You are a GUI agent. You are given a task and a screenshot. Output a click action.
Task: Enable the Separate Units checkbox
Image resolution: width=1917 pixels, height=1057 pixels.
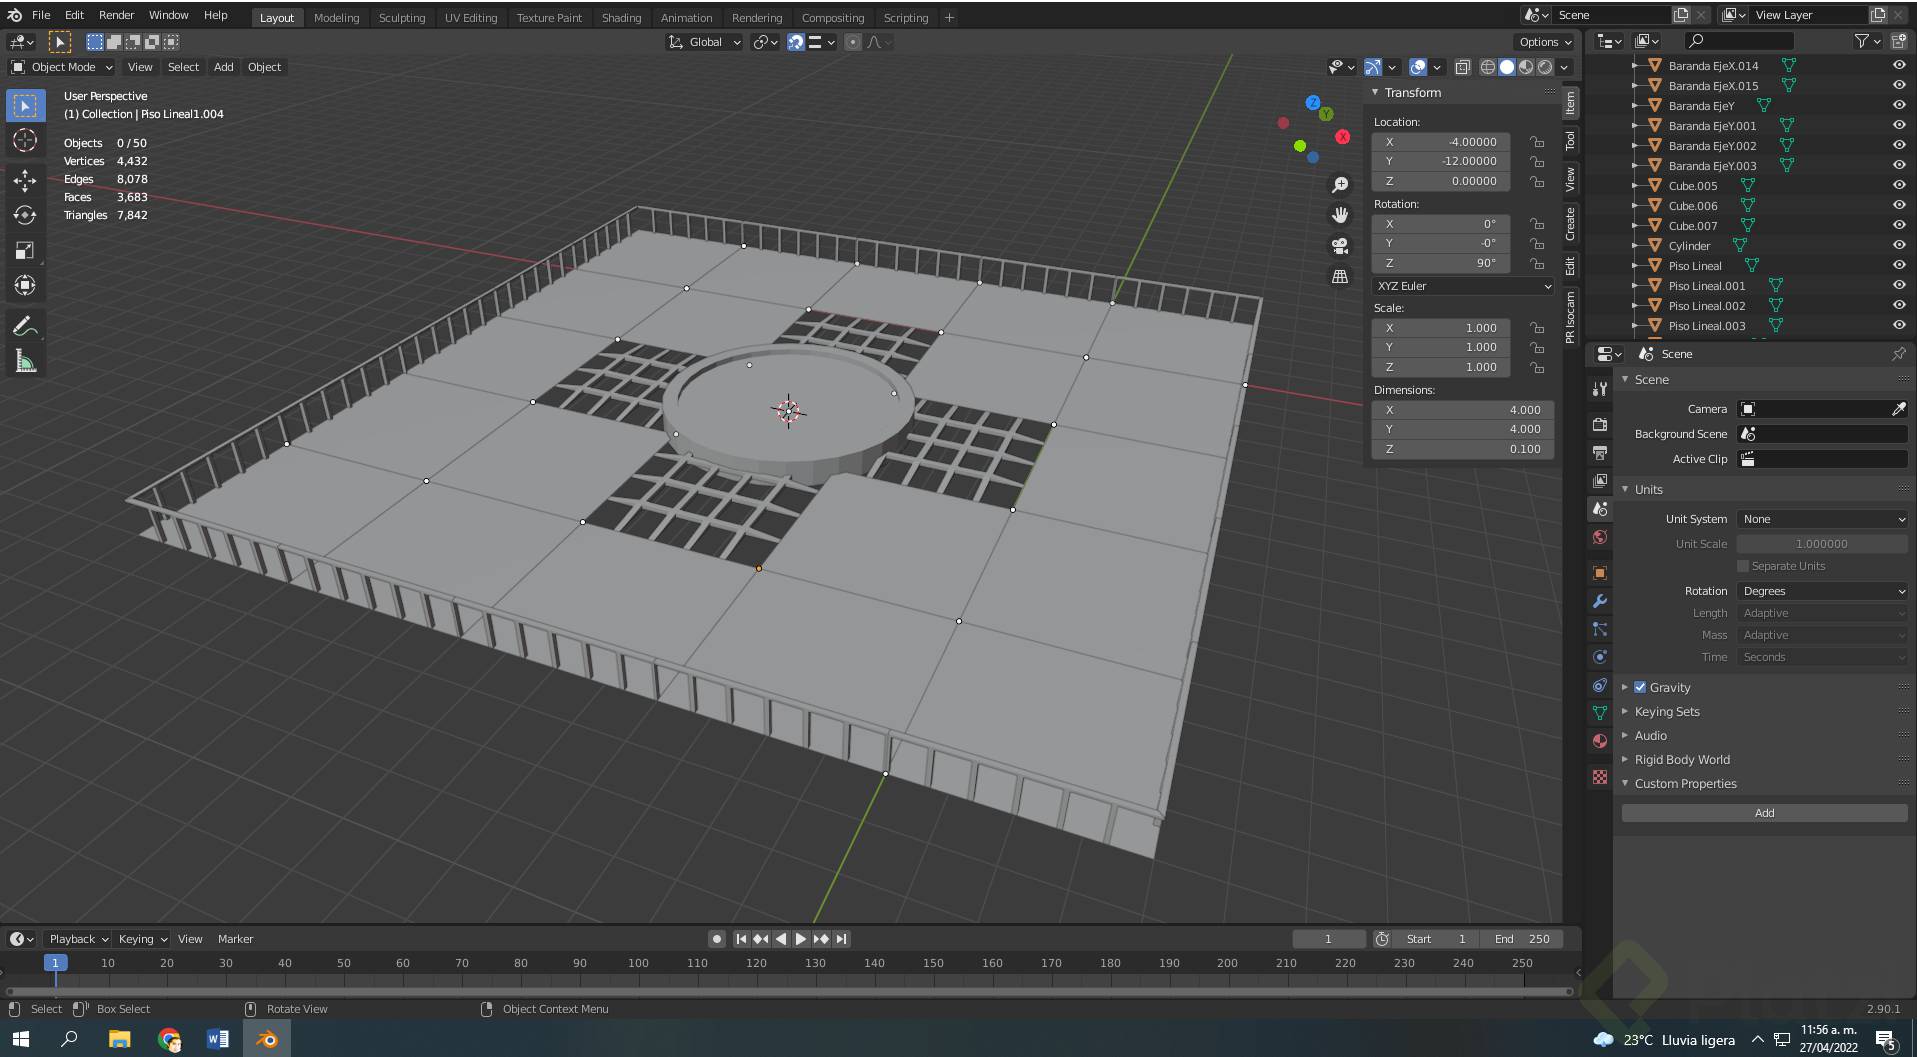[1743, 566]
